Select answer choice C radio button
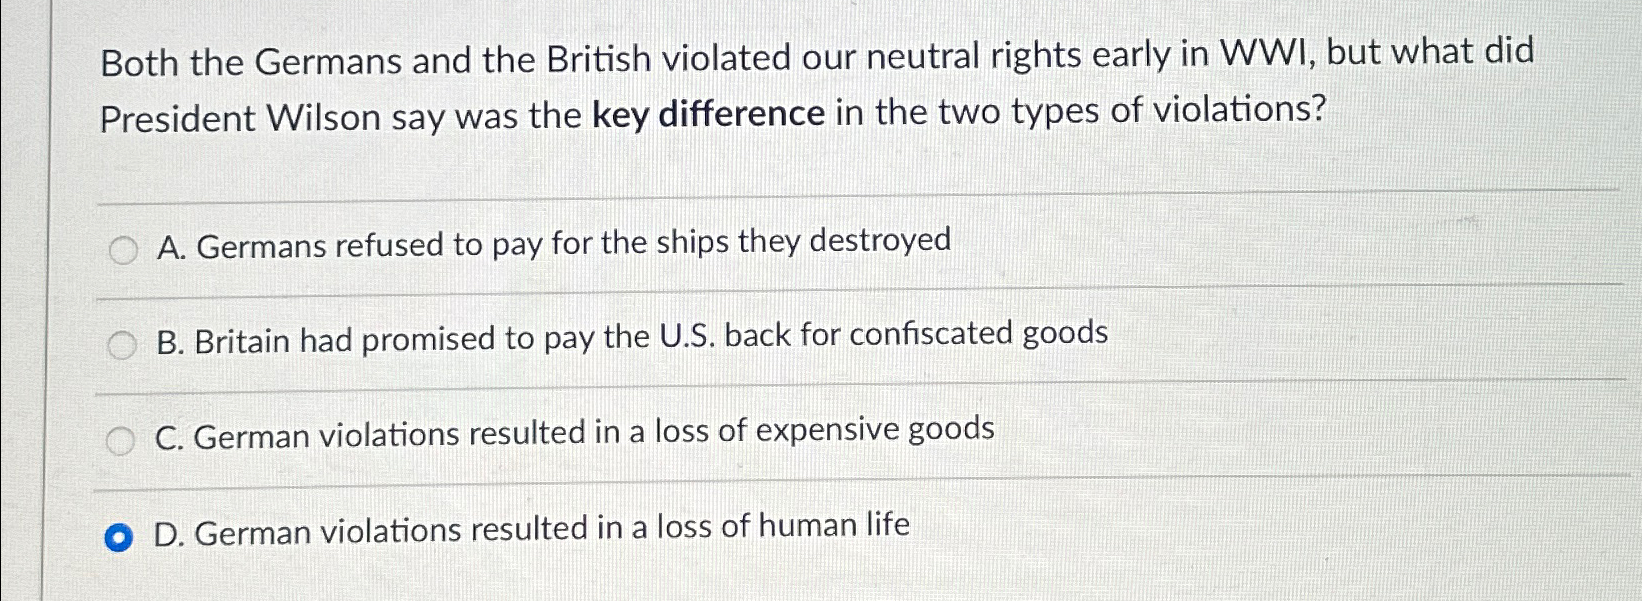 coord(123,440)
